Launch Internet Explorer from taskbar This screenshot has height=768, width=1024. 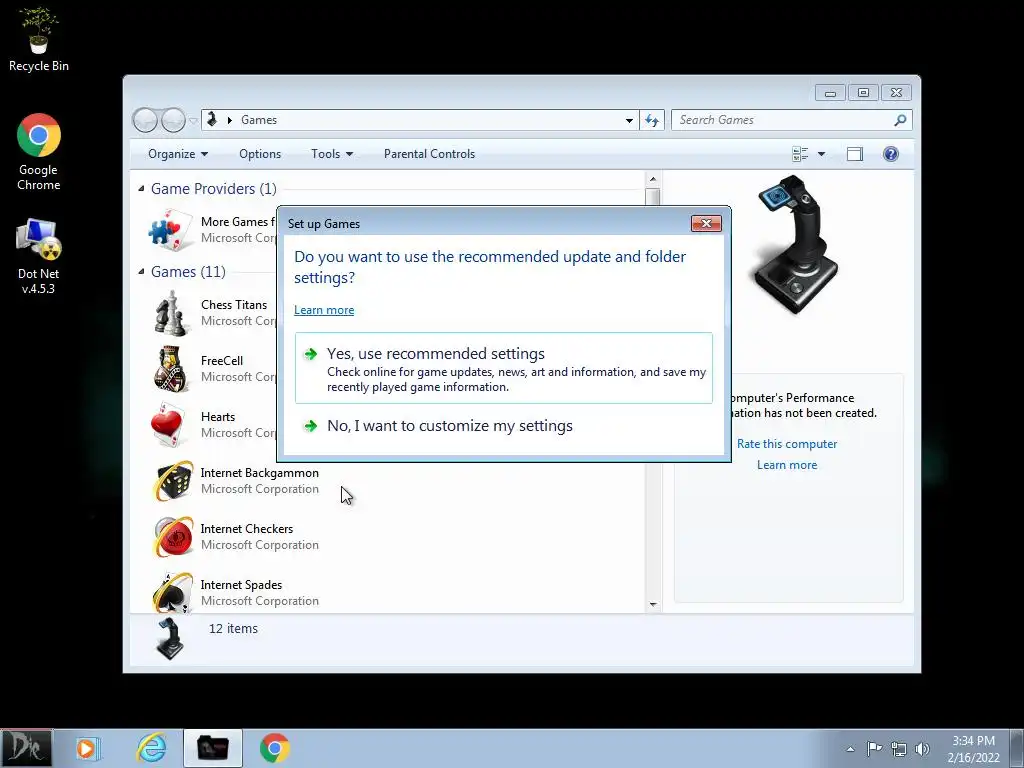pyautogui.click(x=151, y=748)
